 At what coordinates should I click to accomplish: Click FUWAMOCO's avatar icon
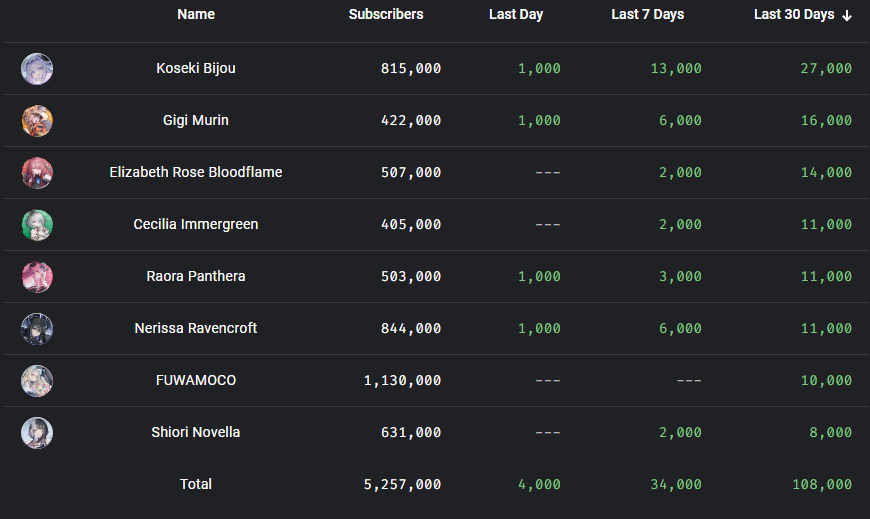point(37,380)
